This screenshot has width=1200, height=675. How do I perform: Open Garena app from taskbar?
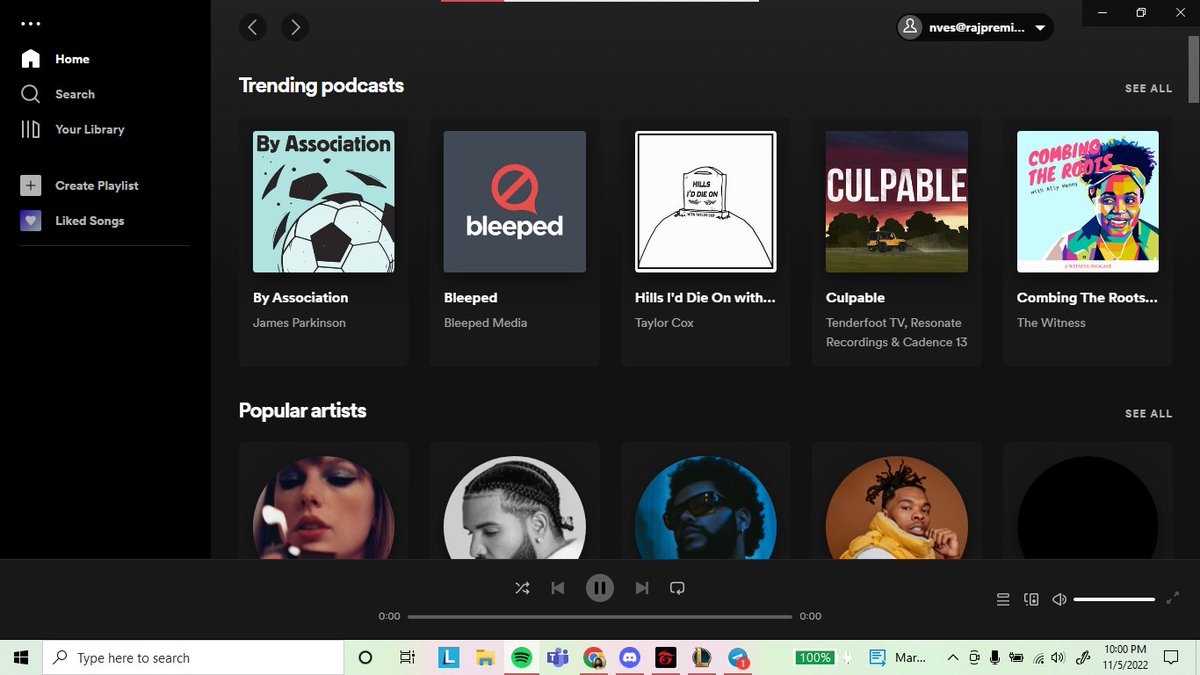(x=666, y=658)
